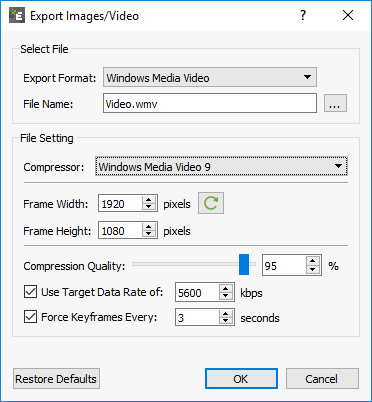This screenshot has height=402, width=372.
Task: Increase keyframe seconds with up arrow
Action: (x=226, y=314)
